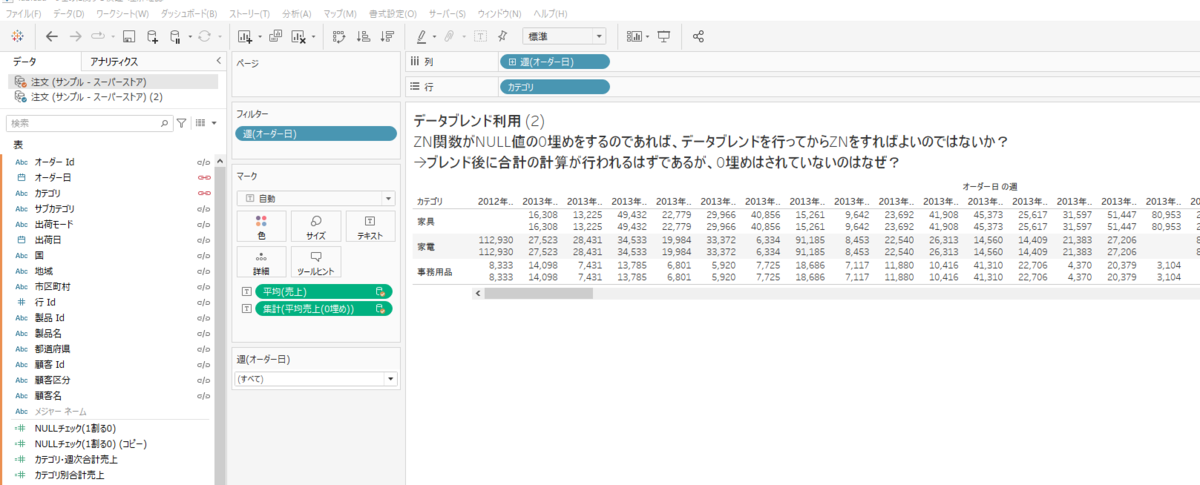Viewport: 1200px width, 485px height.
Task: Click the 色 marks card button
Action: pyautogui.click(x=261, y=226)
